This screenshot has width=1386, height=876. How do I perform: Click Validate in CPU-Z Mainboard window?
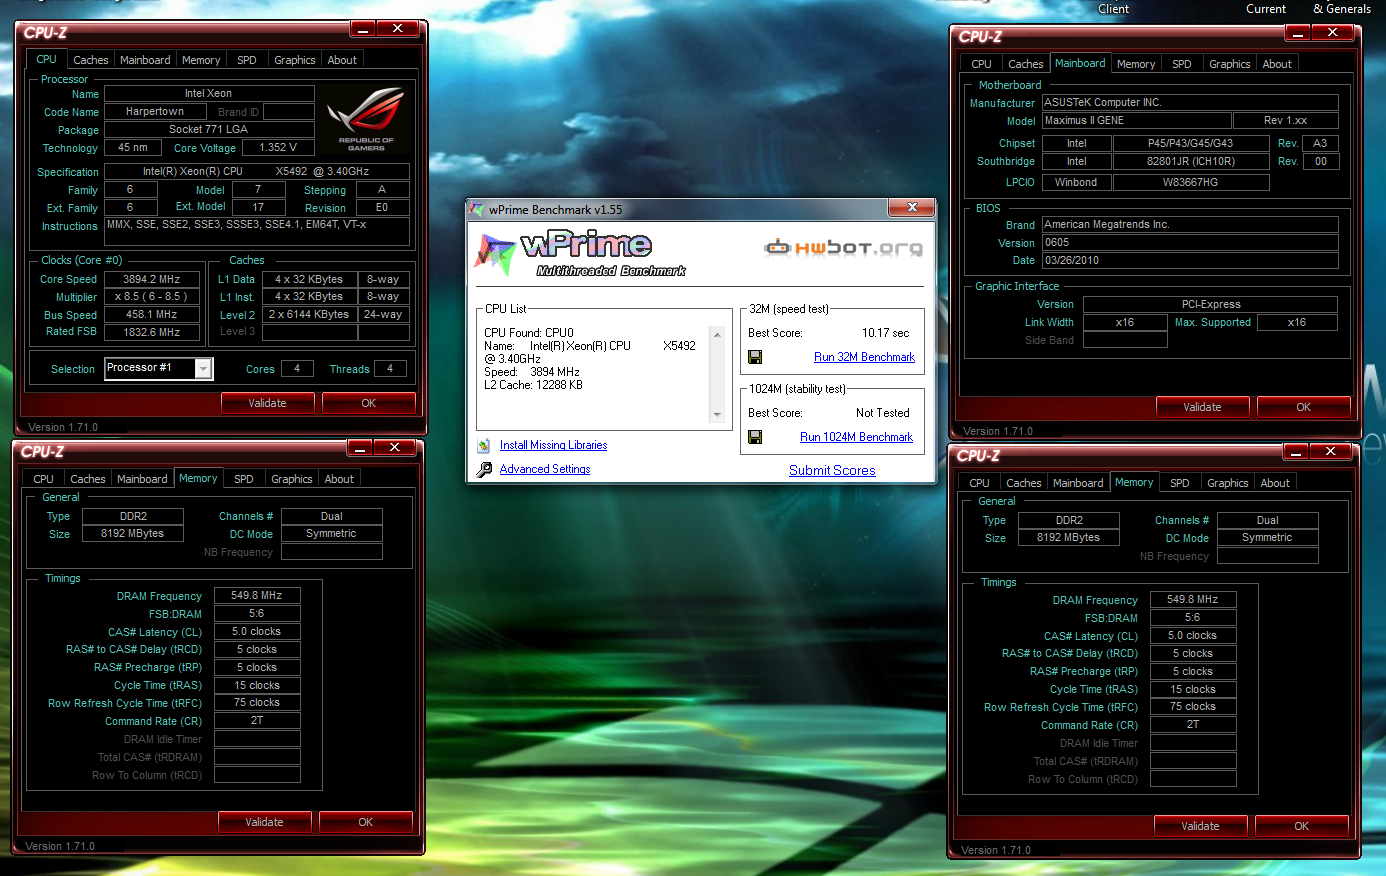click(x=1202, y=407)
